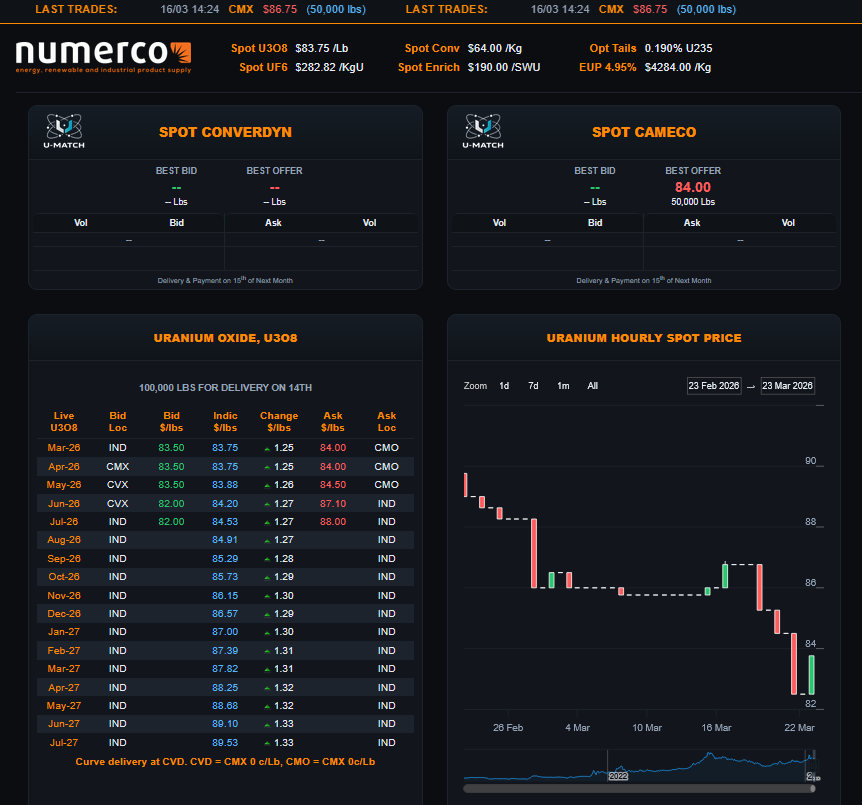Click the chart navigator horizontal scrollbar
This screenshot has width=862, height=805.
click(x=638, y=789)
